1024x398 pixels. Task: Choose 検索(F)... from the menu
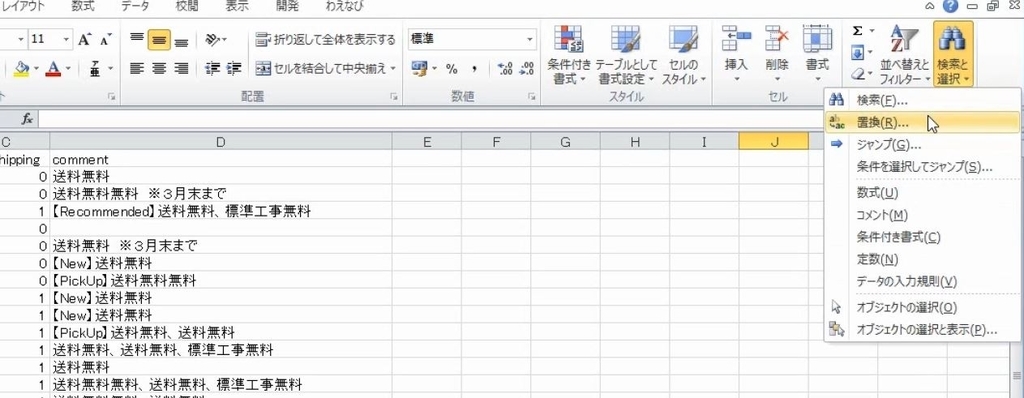click(x=922, y=101)
